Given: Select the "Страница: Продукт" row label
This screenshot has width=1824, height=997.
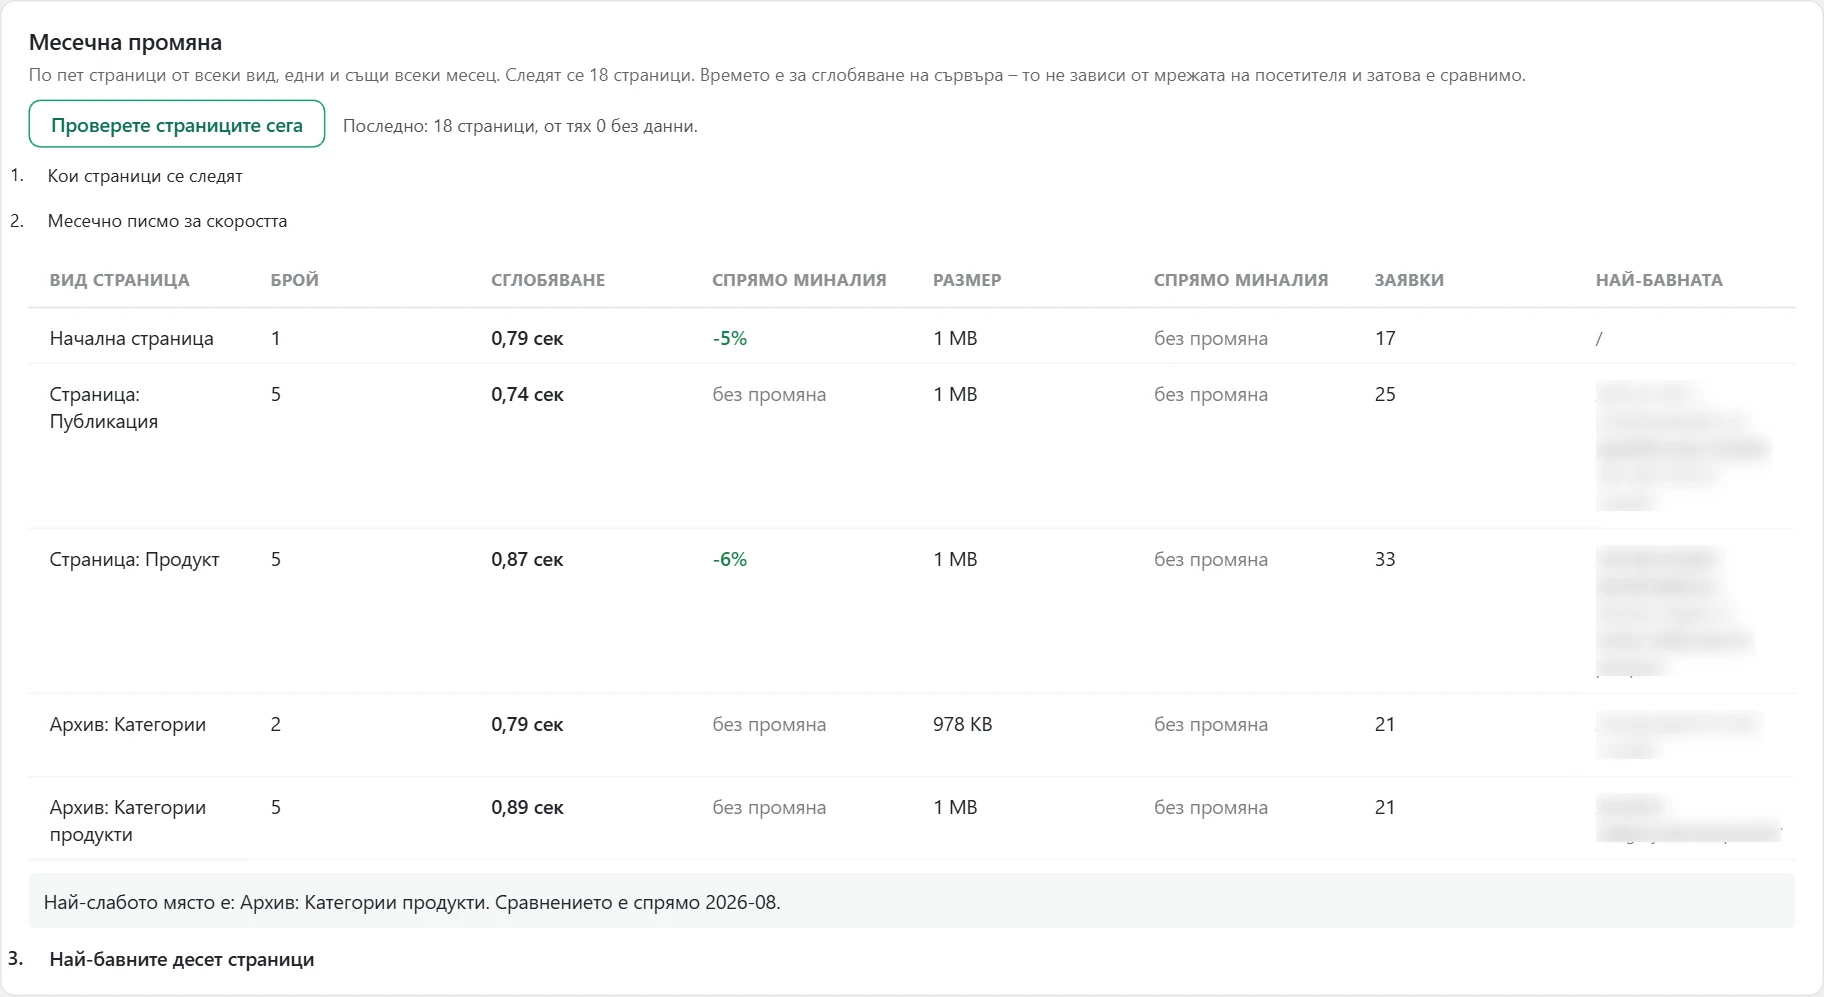Looking at the screenshot, I should (x=135, y=559).
